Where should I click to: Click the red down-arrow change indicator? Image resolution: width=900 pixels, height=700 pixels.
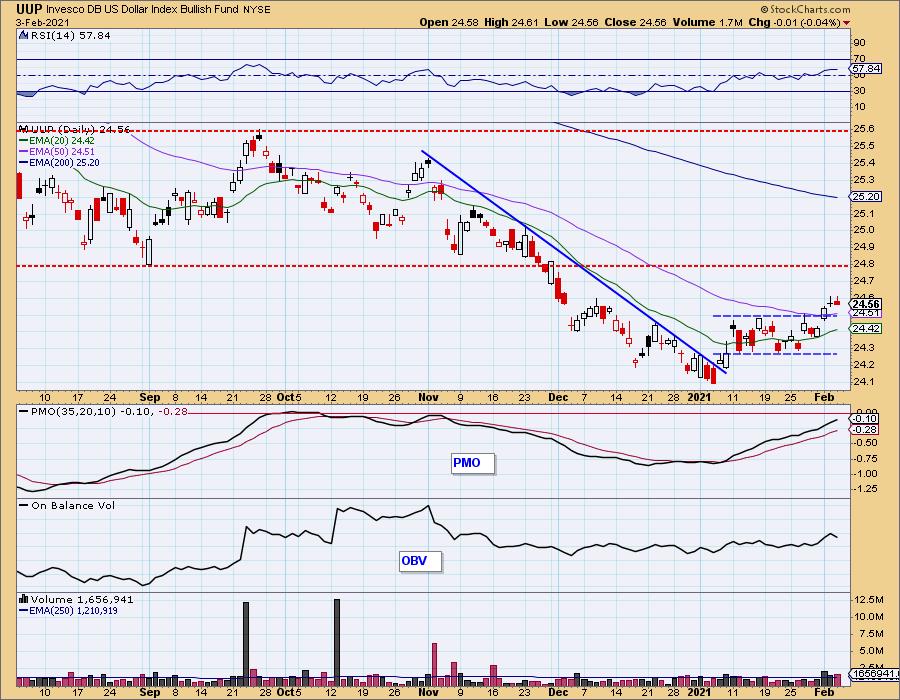[847, 23]
